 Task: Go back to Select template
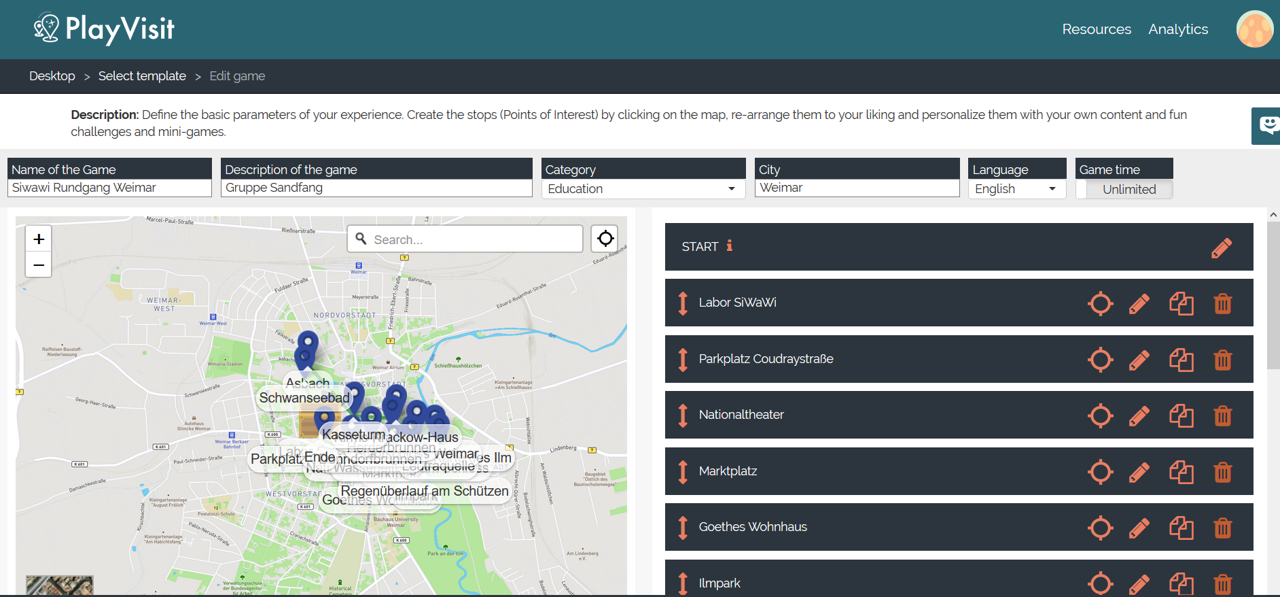142,76
